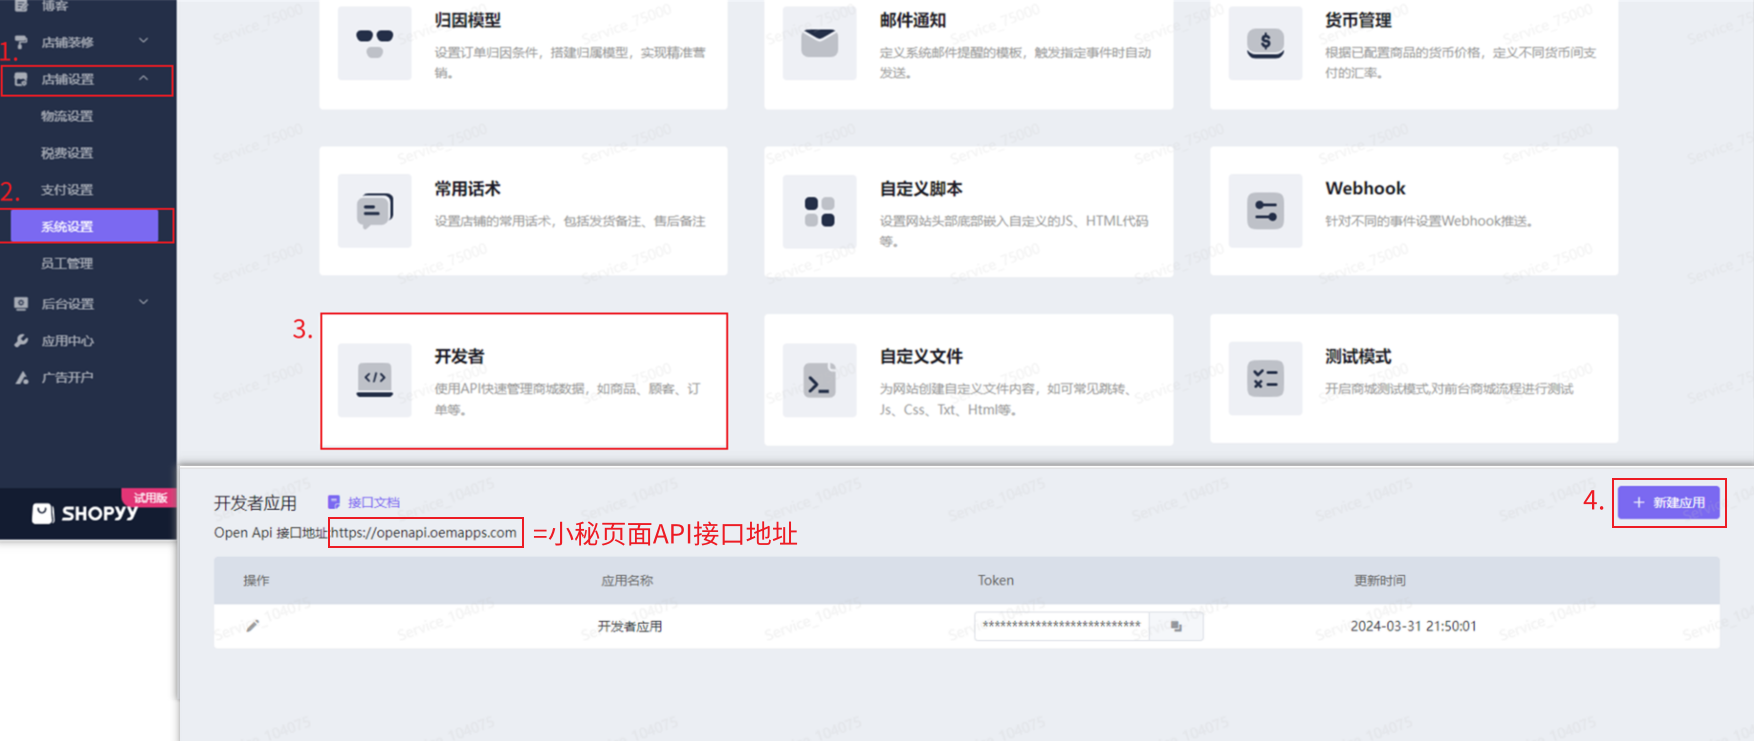Open the 归因模型 card icon
This screenshot has height=741, width=1754.
click(375, 42)
